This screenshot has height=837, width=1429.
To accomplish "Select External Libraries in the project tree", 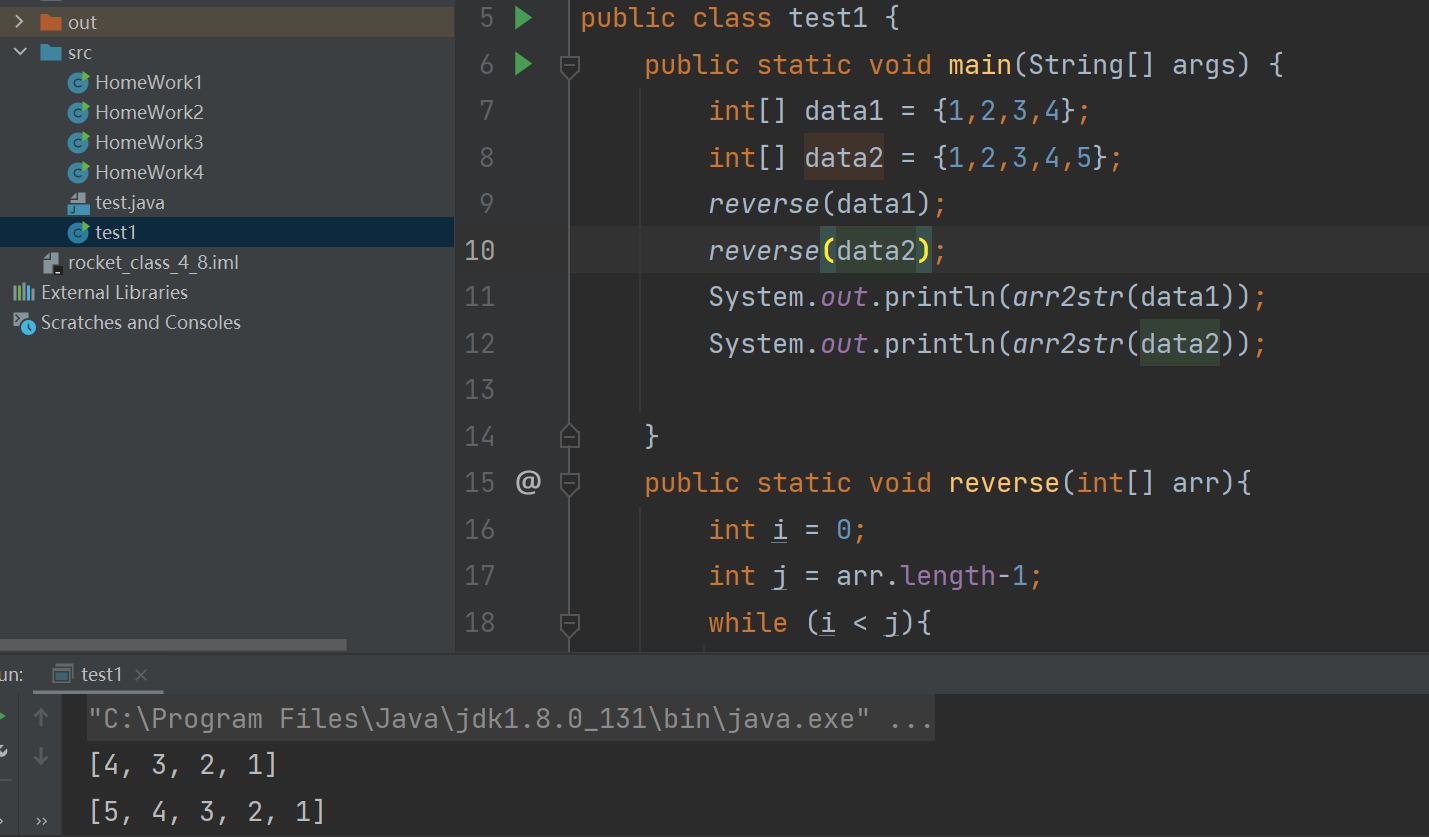I will pyautogui.click(x=114, y=292).
